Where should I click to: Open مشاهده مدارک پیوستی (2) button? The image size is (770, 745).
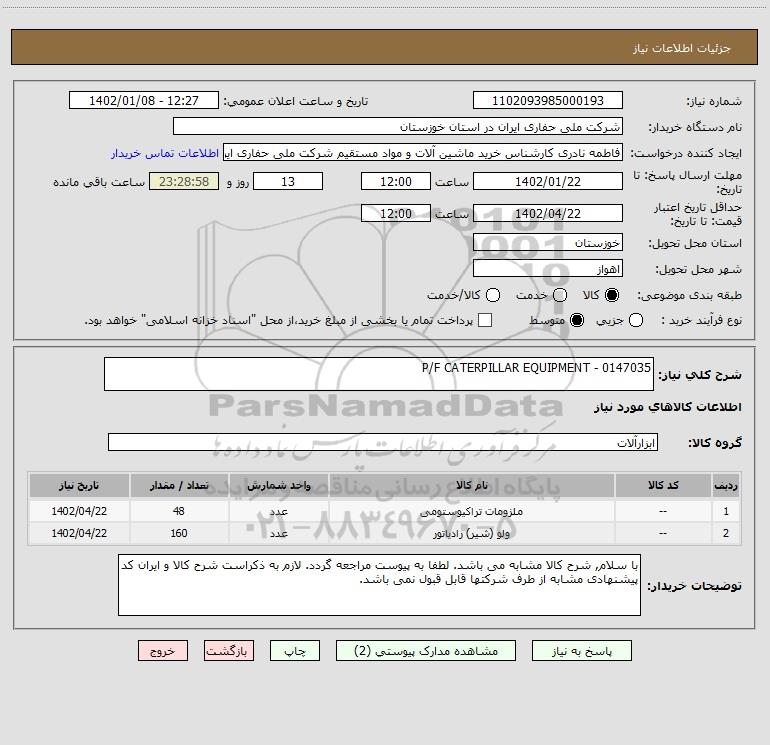click(425, 651)
